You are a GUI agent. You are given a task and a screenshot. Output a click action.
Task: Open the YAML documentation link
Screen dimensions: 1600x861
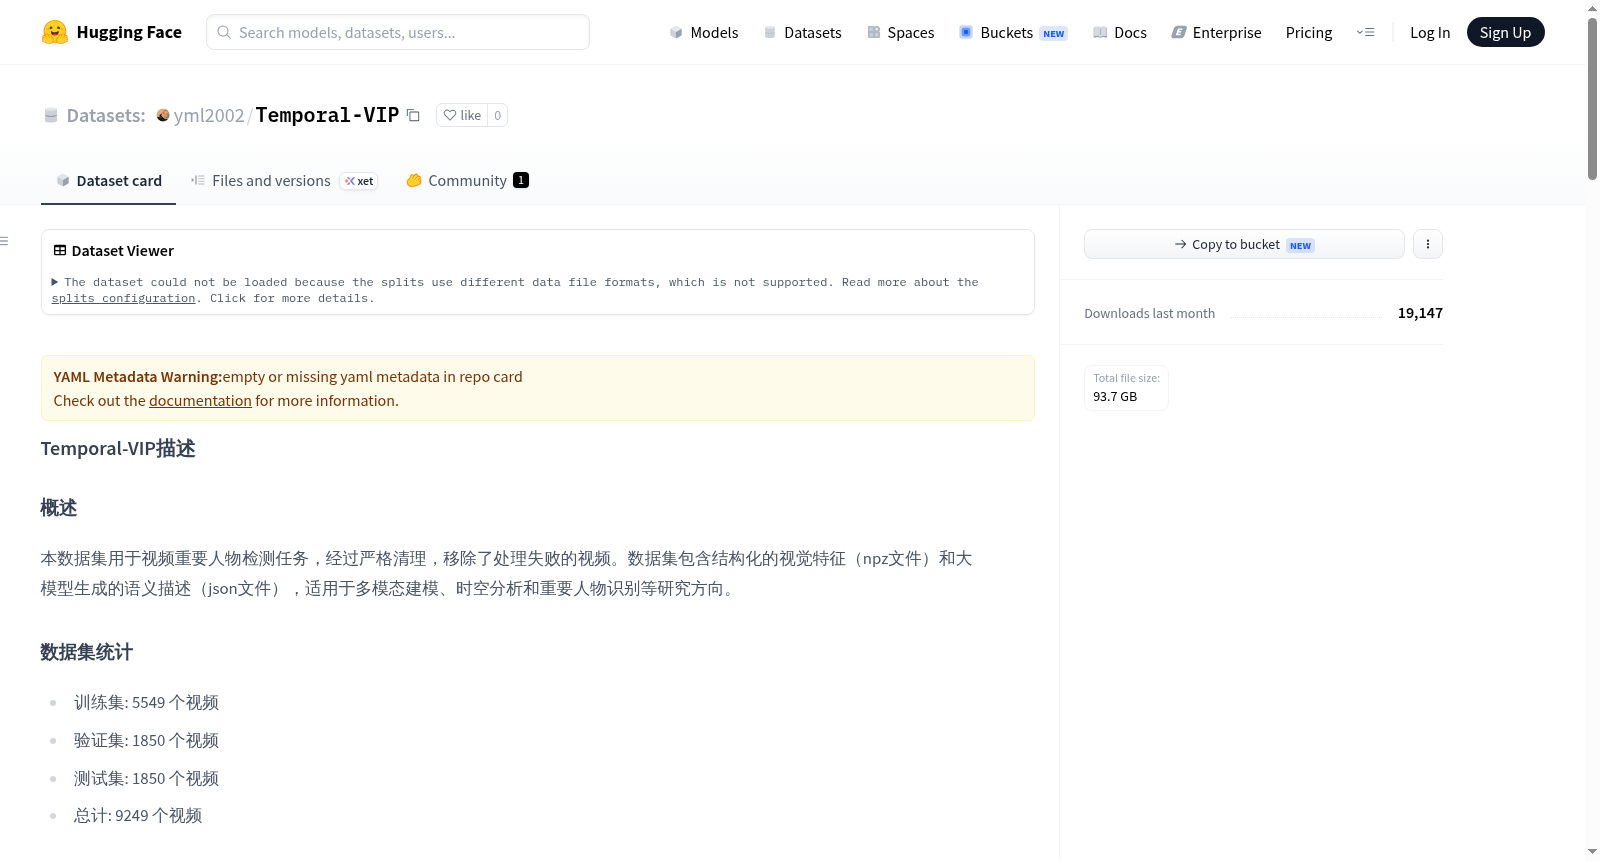pyautogui.click(x=200, y=400)
